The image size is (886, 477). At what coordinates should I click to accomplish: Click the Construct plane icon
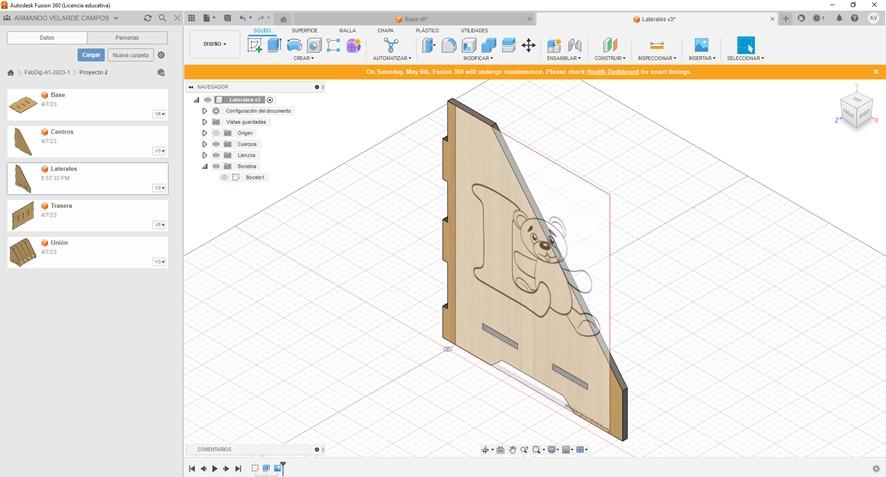click(610, 45)
